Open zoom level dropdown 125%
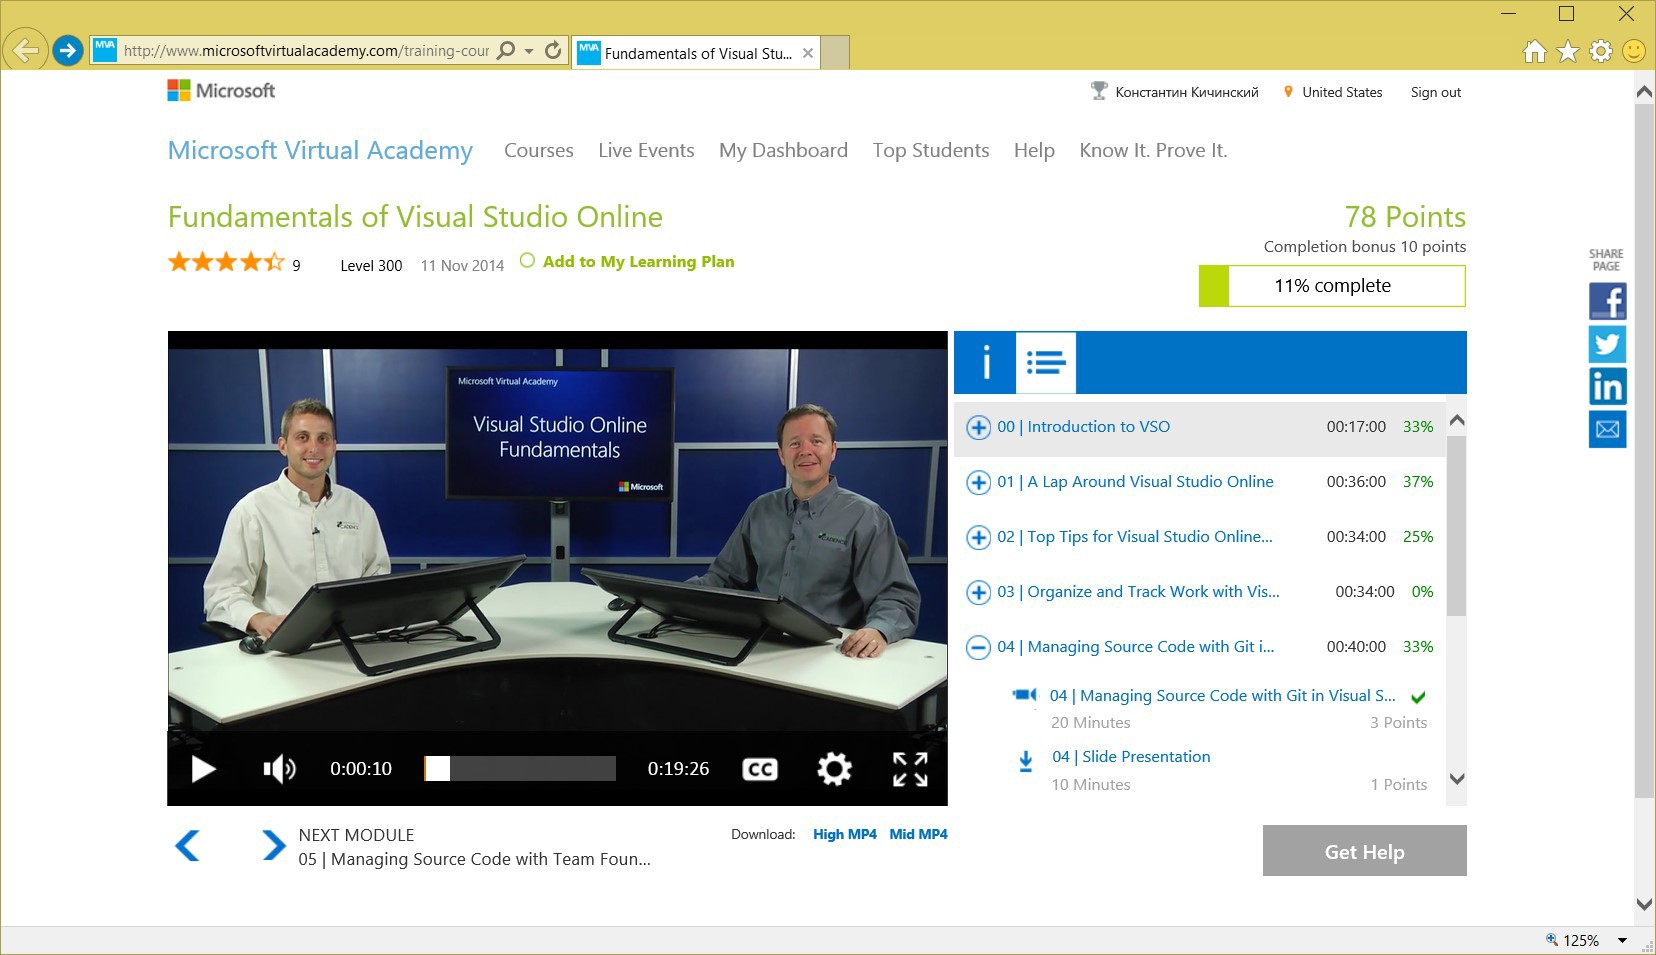Screen dimensions: 1656x955 (1622, 940)
